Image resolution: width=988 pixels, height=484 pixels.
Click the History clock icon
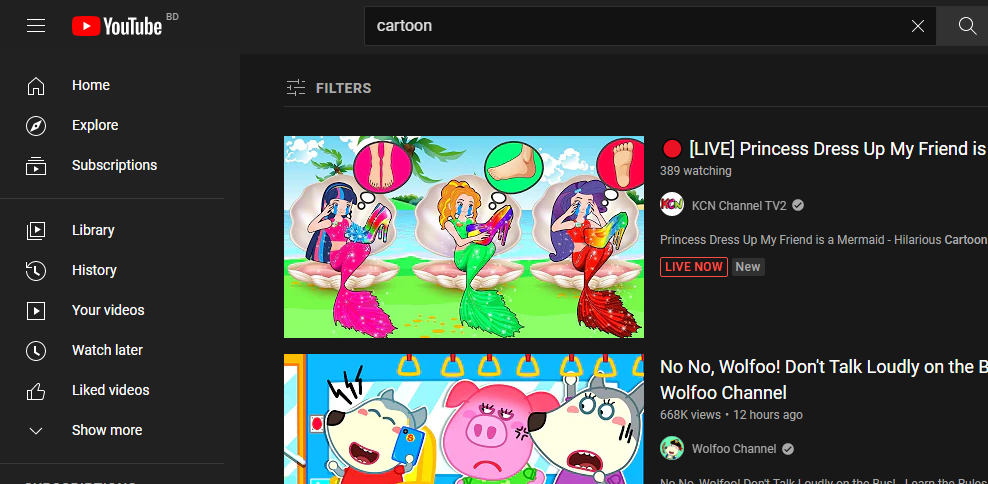click(x=36, y=270)
